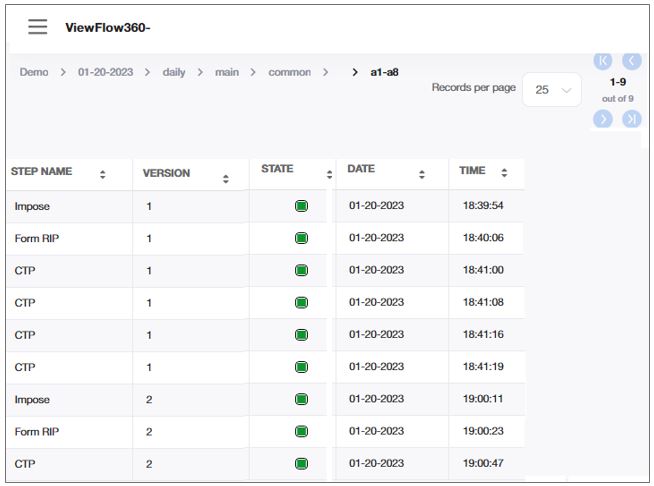Go to previous page of records
The height and width of the screenshot is (486, 654).
click(x=631, y=61)
